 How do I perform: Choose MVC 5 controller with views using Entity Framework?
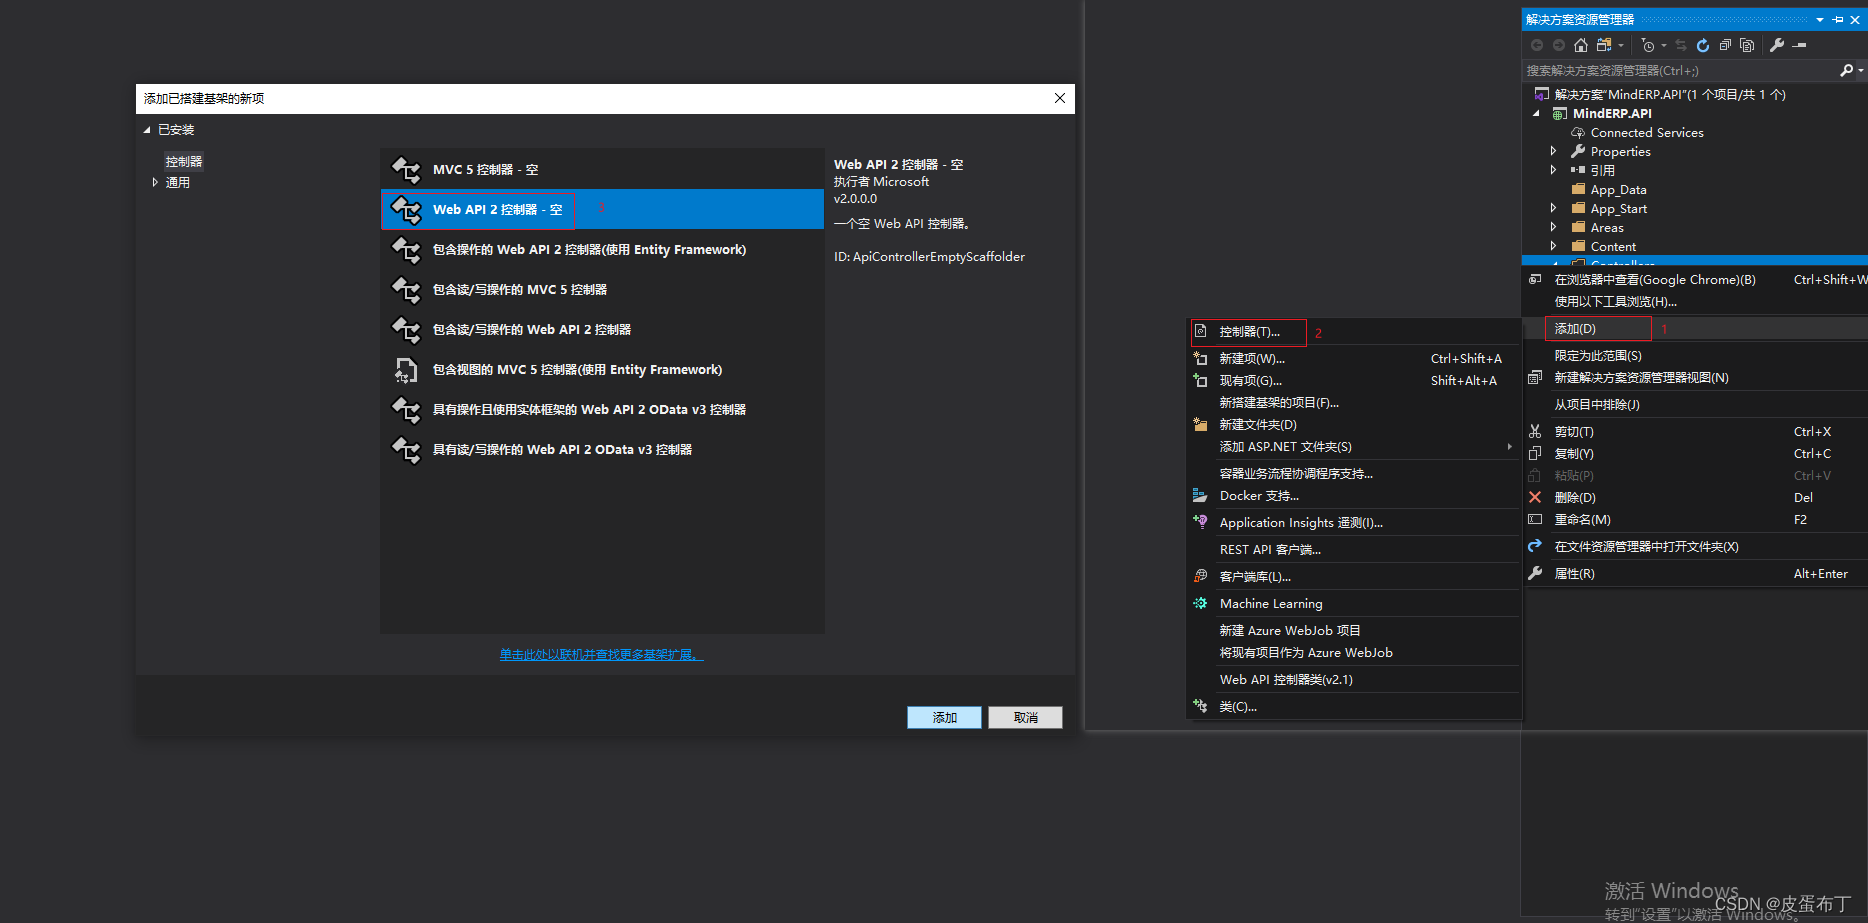click(603, 369)
